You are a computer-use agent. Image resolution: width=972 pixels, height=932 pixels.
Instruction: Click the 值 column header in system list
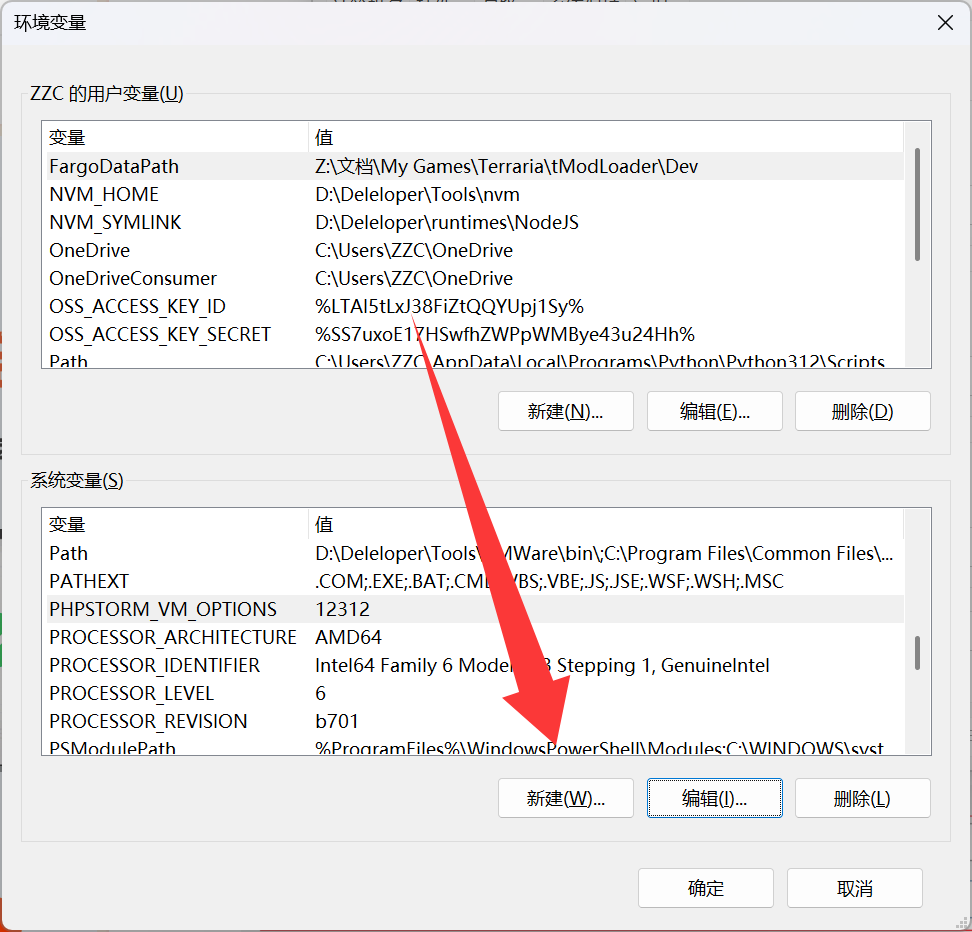[x=606, y=524]
